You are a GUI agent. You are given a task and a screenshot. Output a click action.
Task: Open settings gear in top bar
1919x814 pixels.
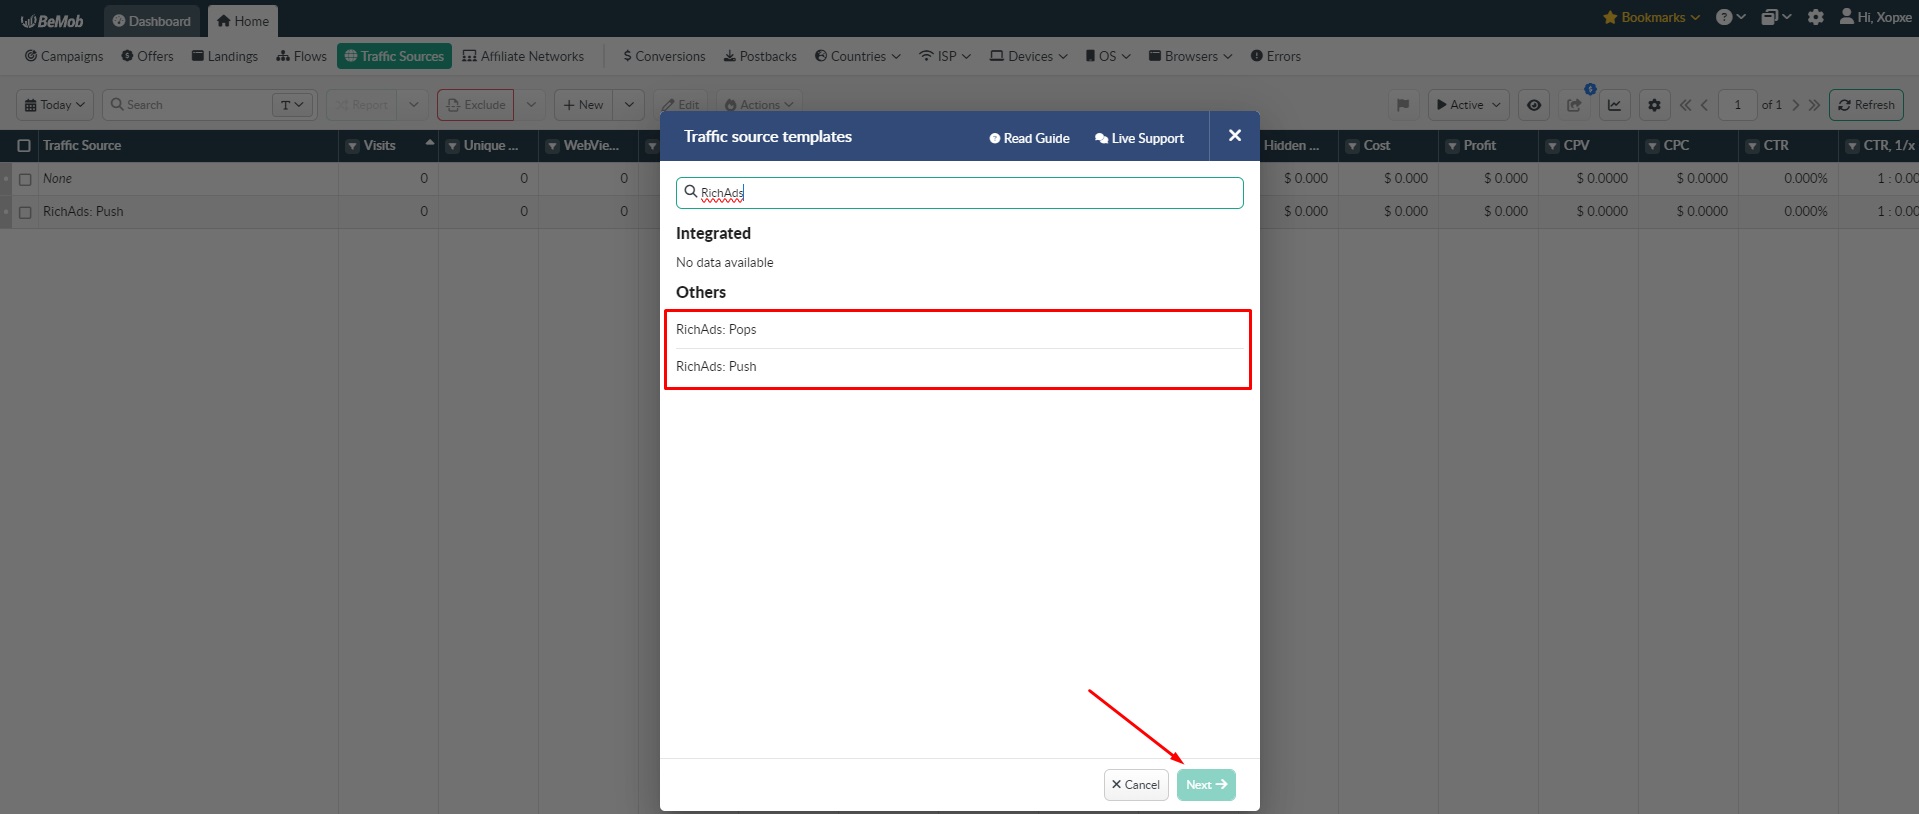point(1816,18)
